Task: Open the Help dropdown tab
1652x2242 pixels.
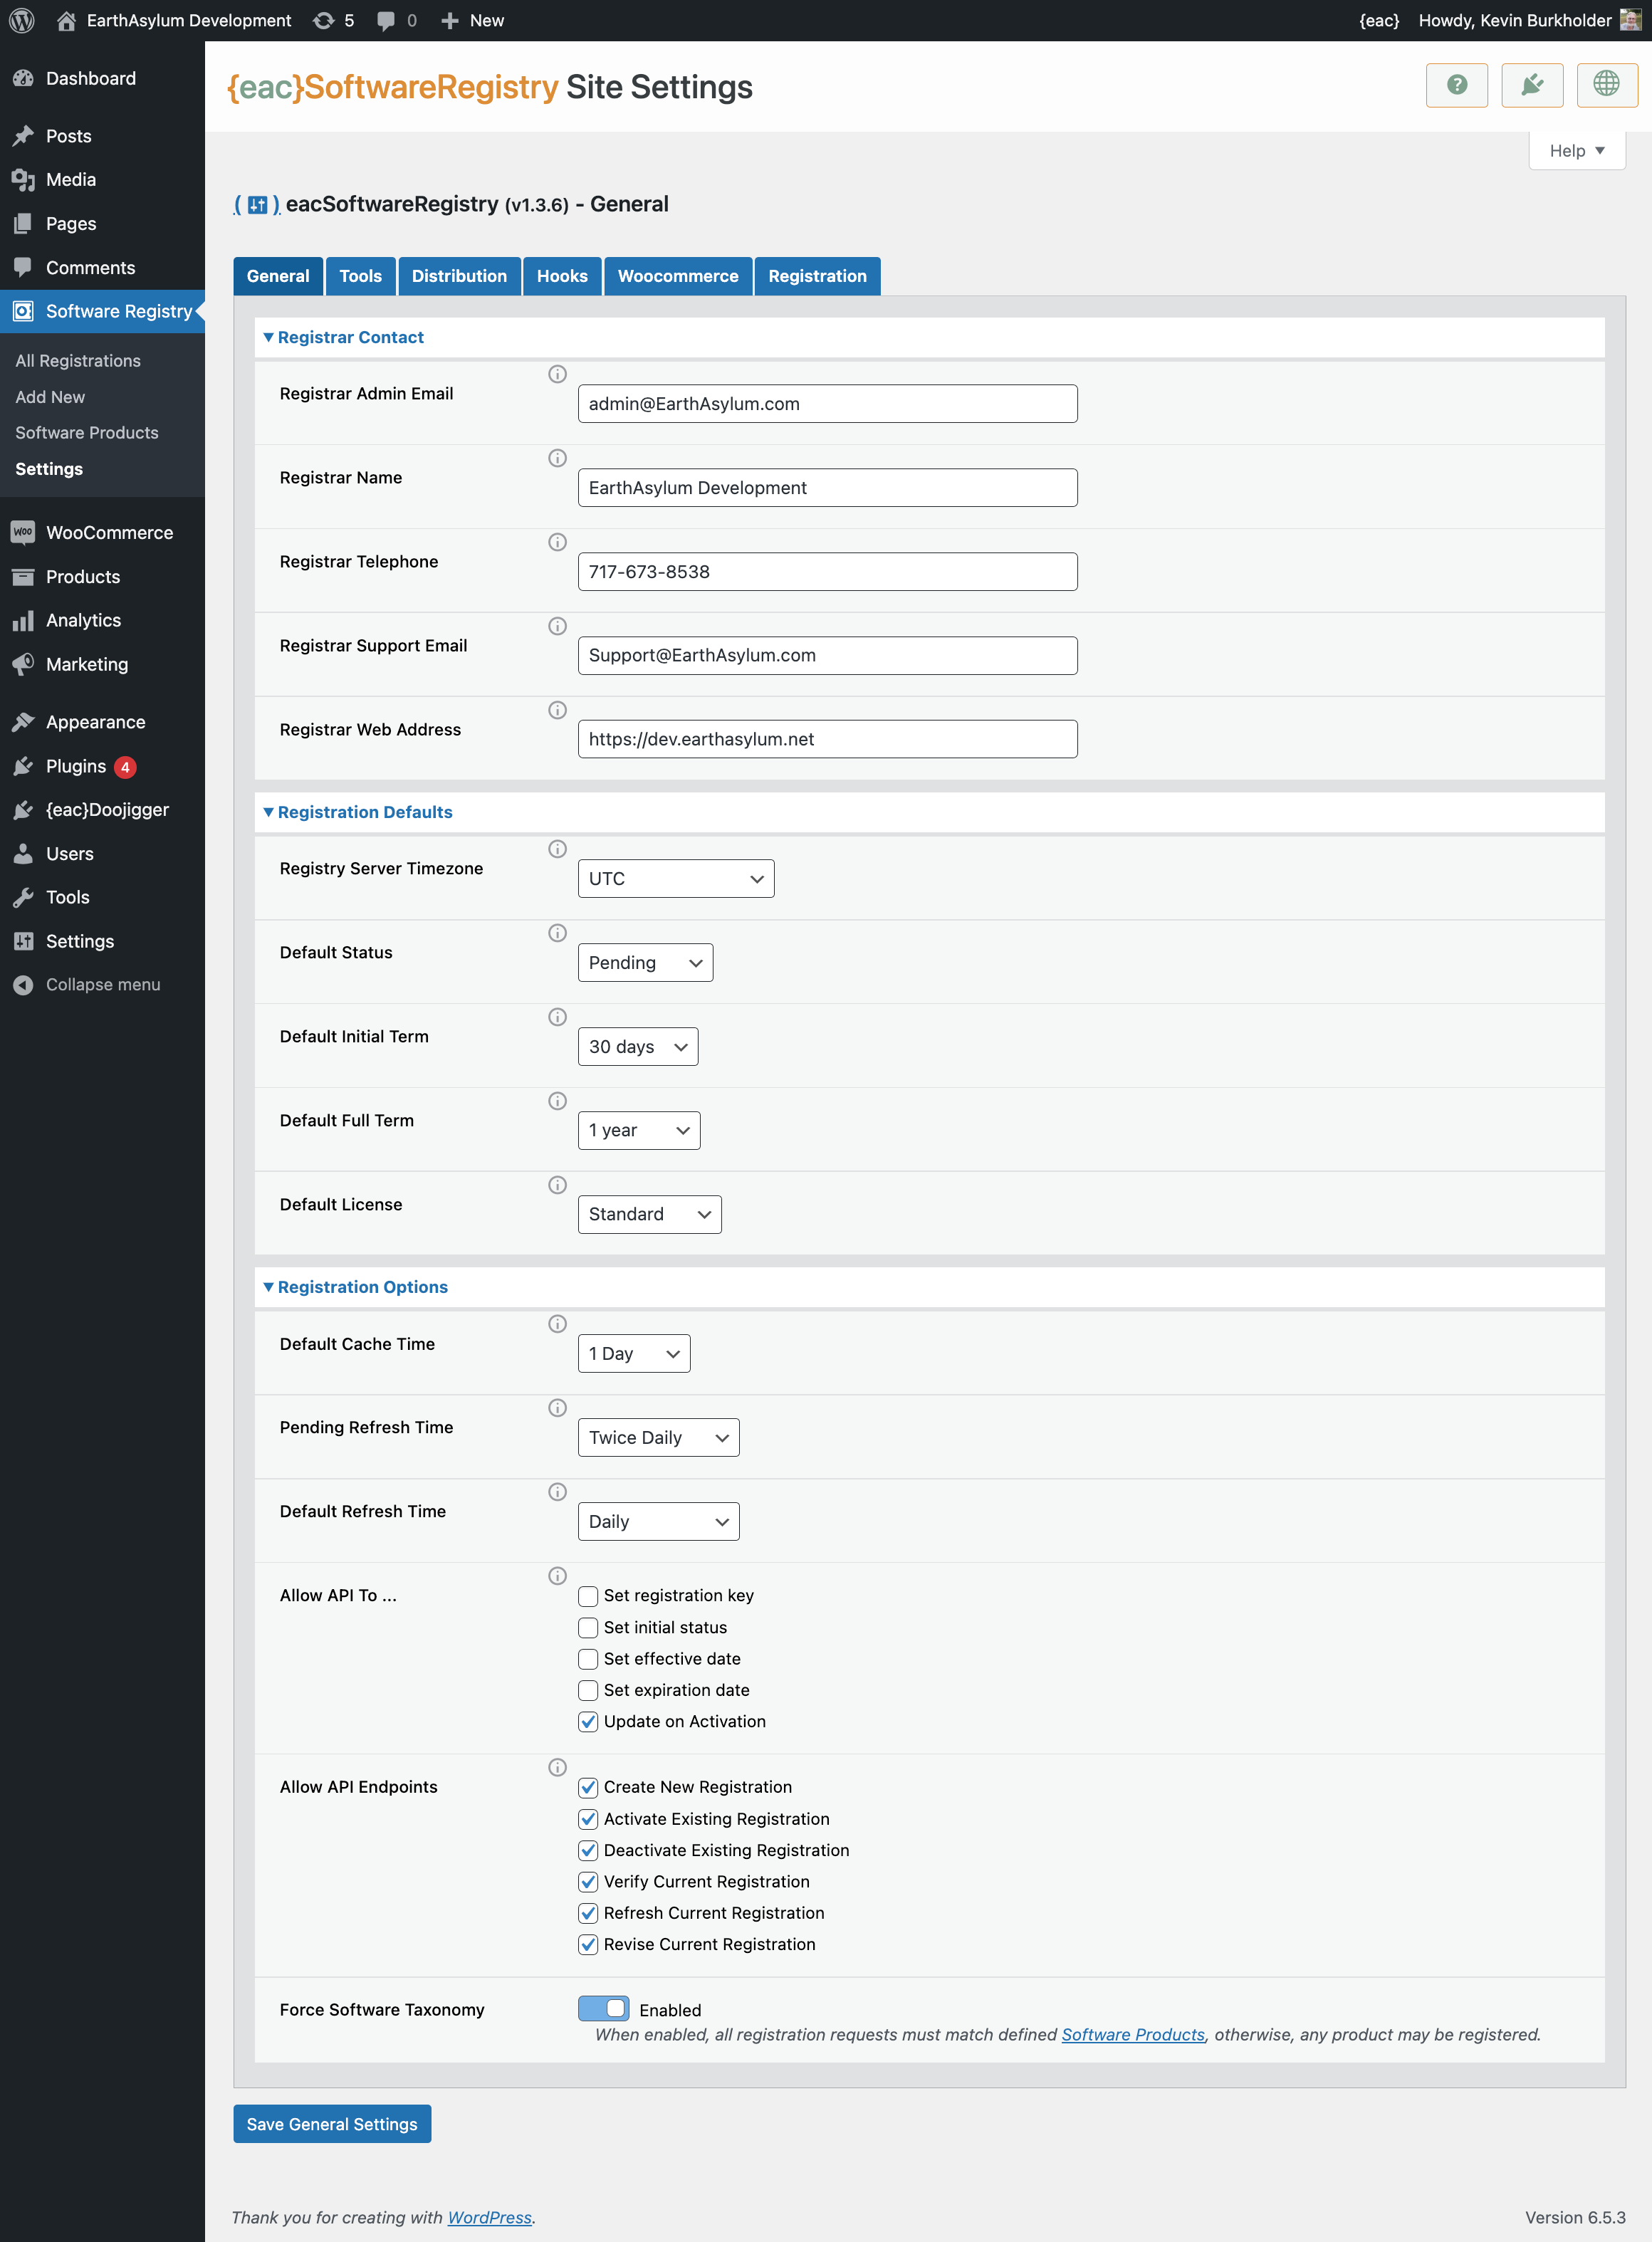Action: coord(1576,151)
